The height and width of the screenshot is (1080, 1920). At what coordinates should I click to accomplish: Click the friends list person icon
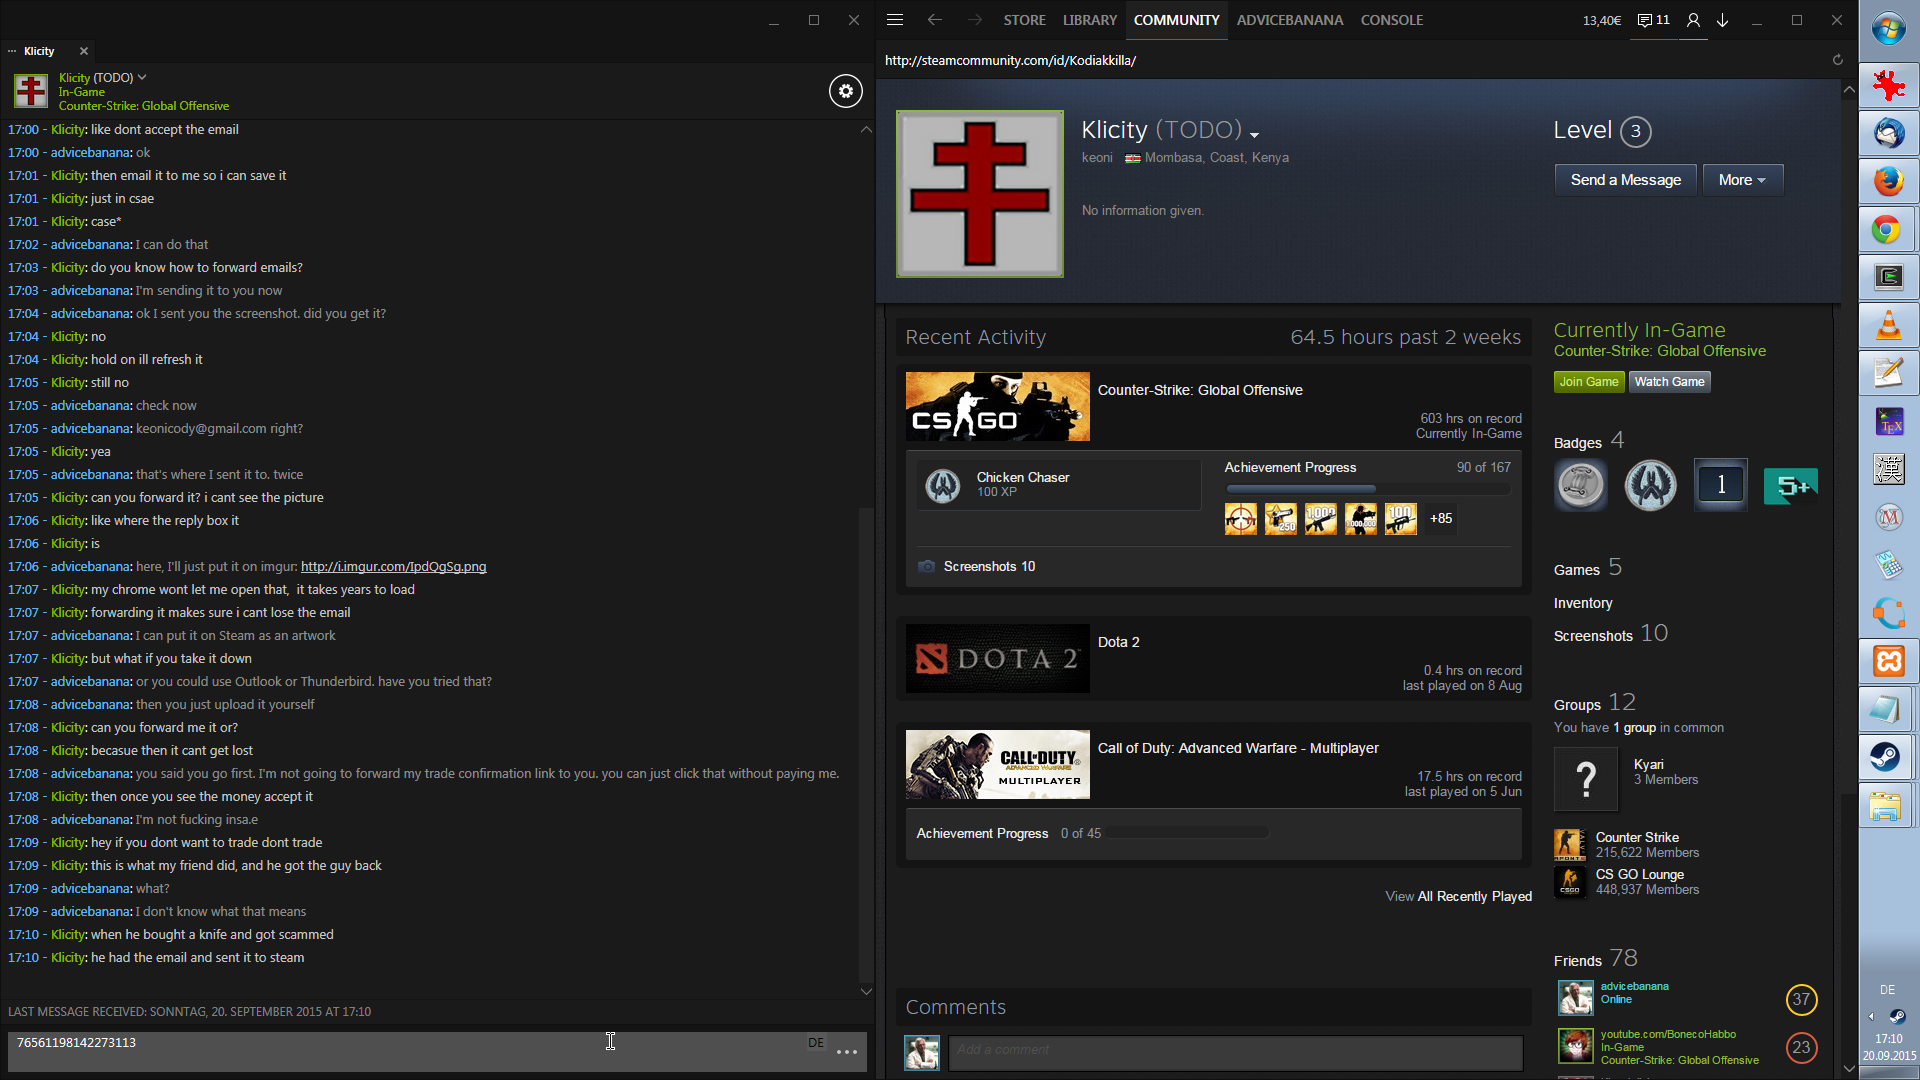pyautogui.click(x=1693, y=20)
